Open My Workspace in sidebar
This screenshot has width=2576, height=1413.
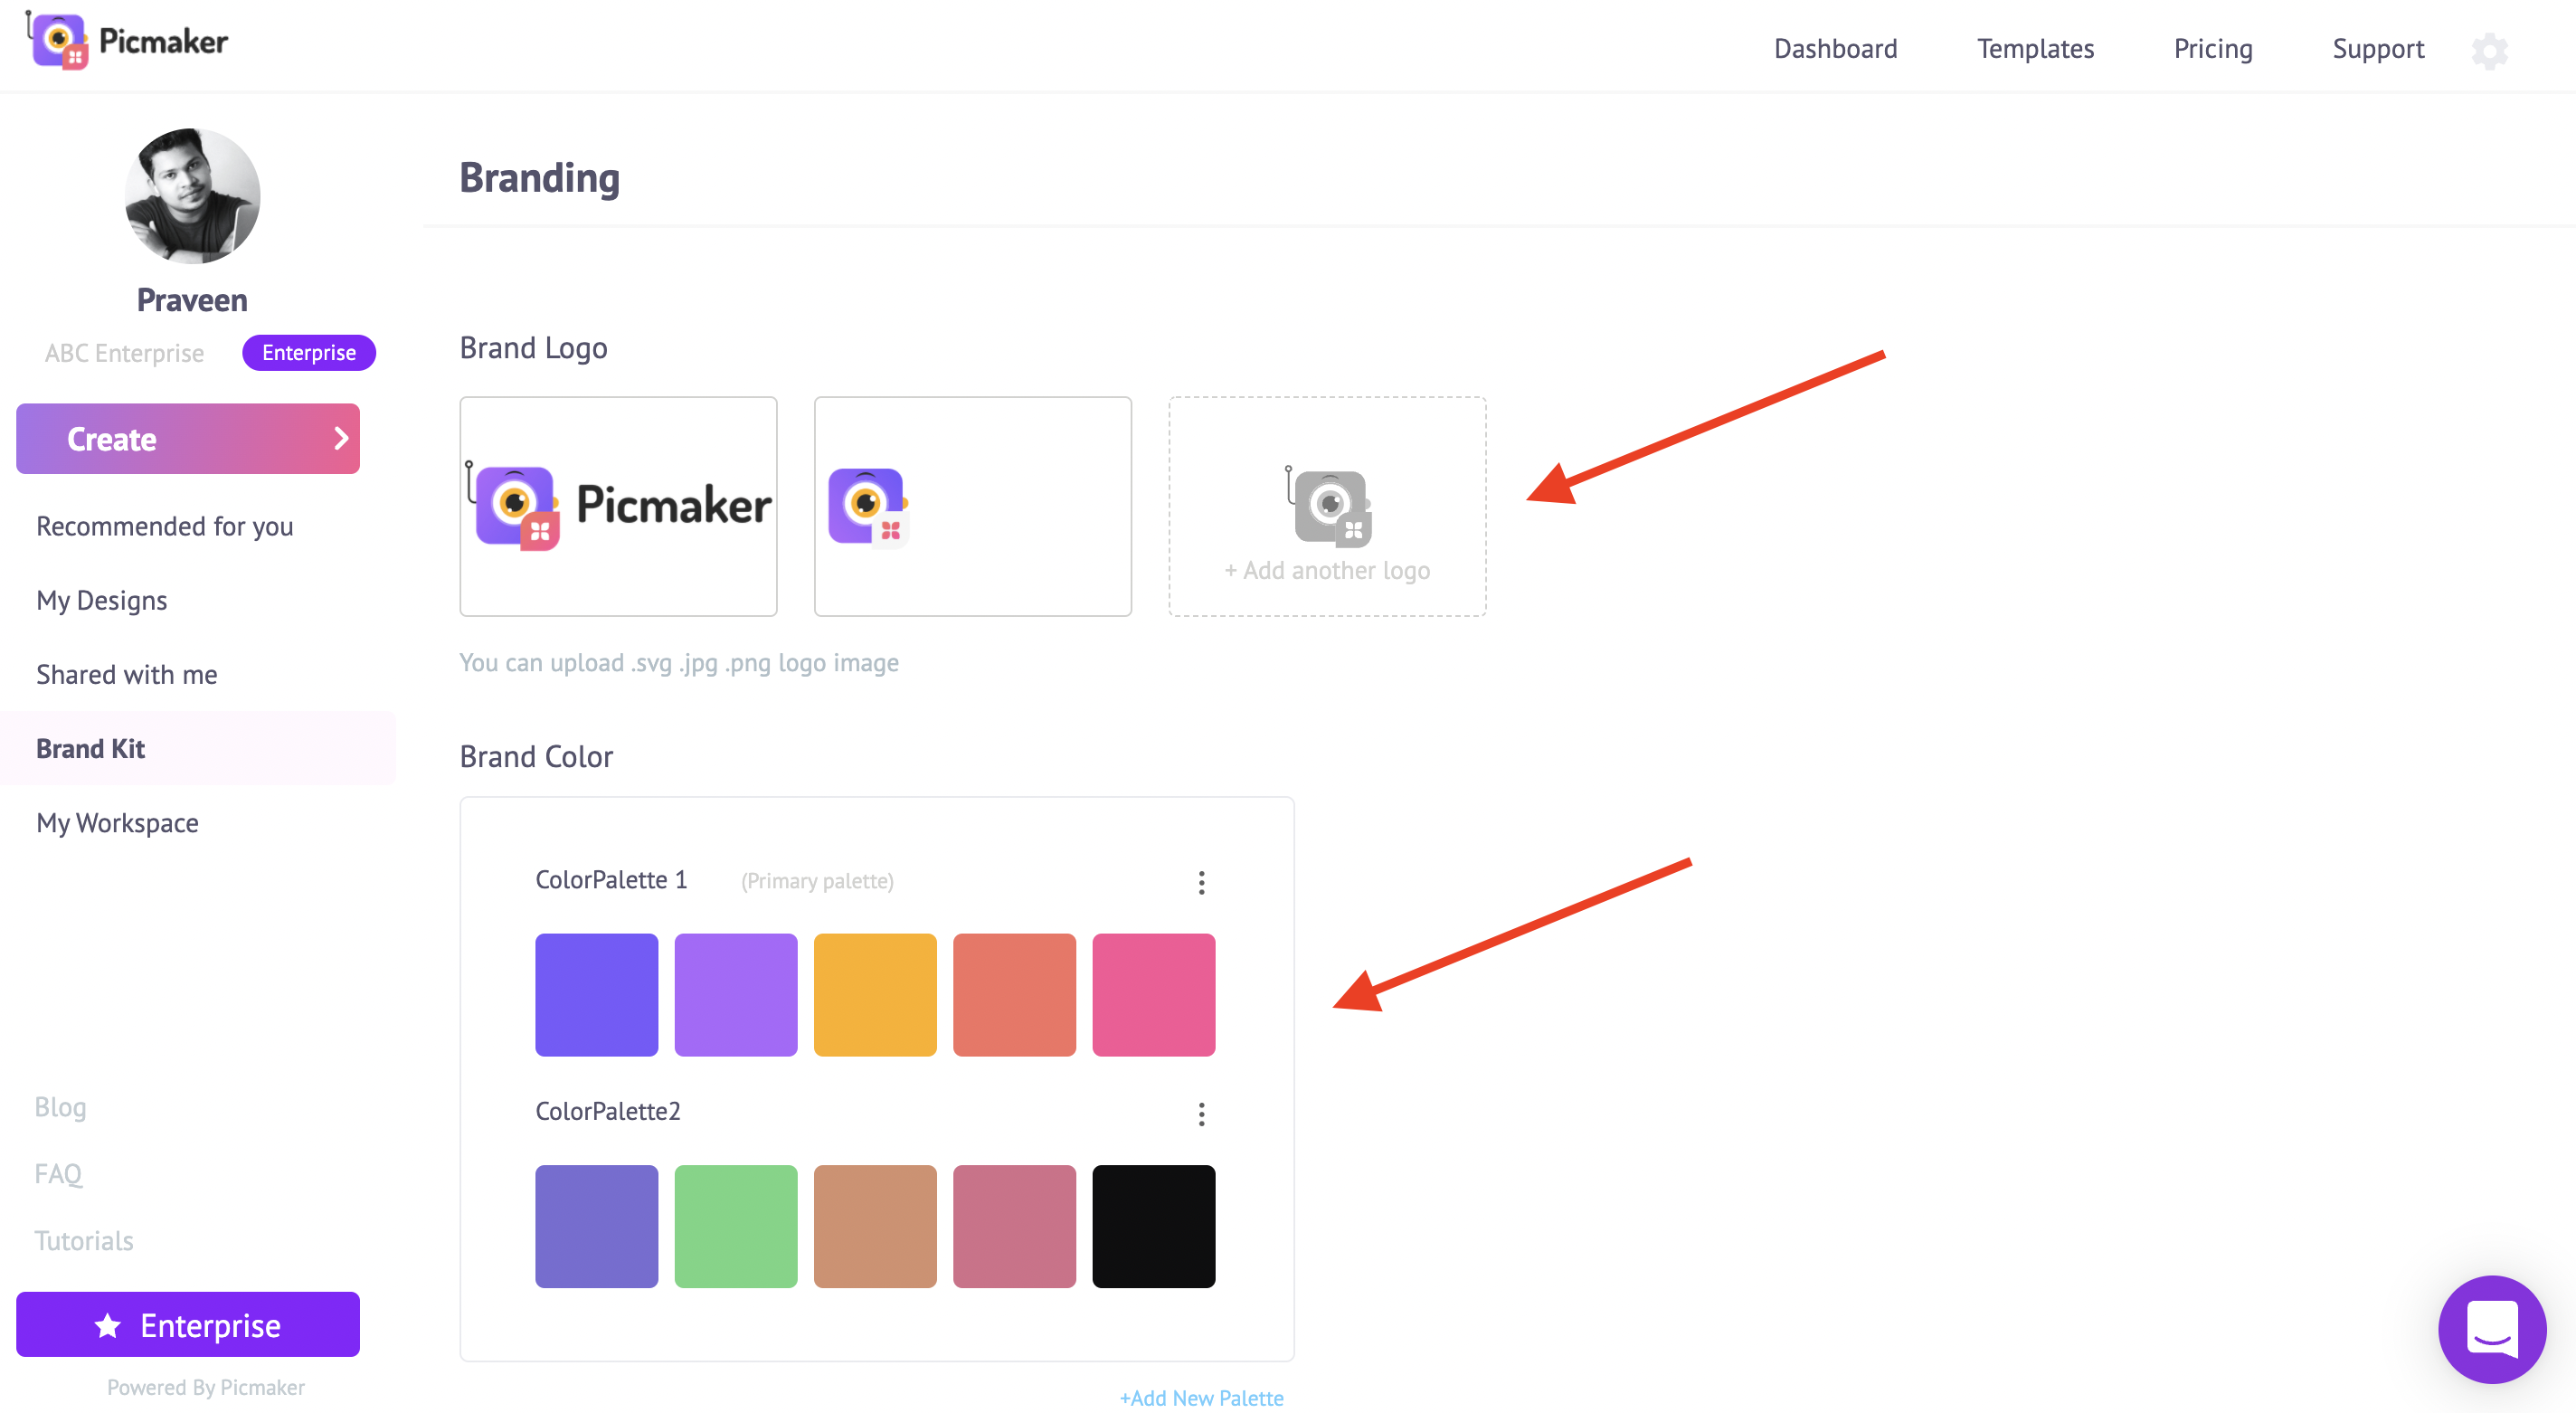(x=117, y=822)
